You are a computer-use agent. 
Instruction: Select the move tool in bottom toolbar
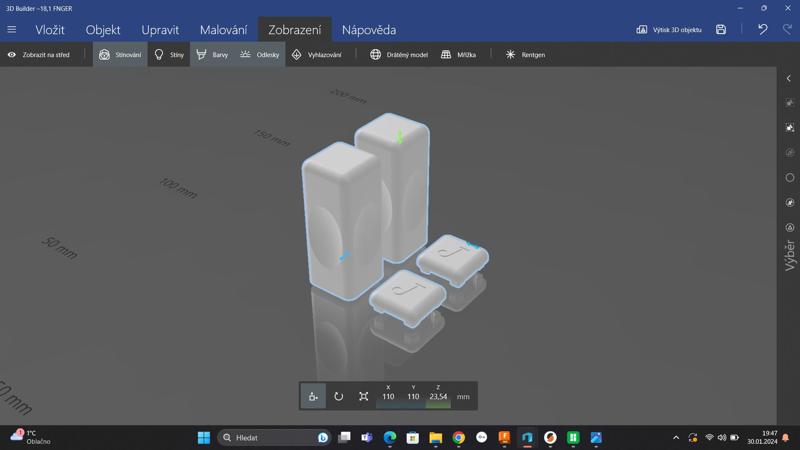[313, 396]
